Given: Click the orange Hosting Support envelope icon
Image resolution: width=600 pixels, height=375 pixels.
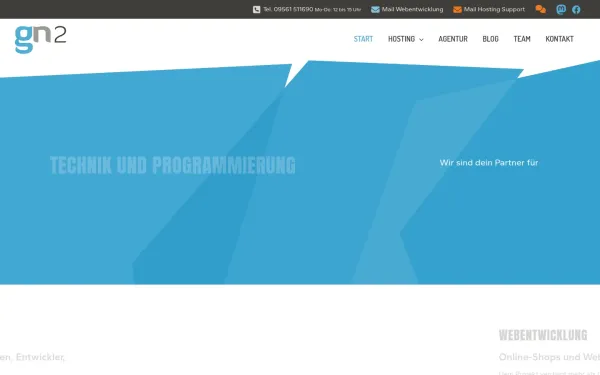Looking at the screenshot, I should [x=457, y=10].
